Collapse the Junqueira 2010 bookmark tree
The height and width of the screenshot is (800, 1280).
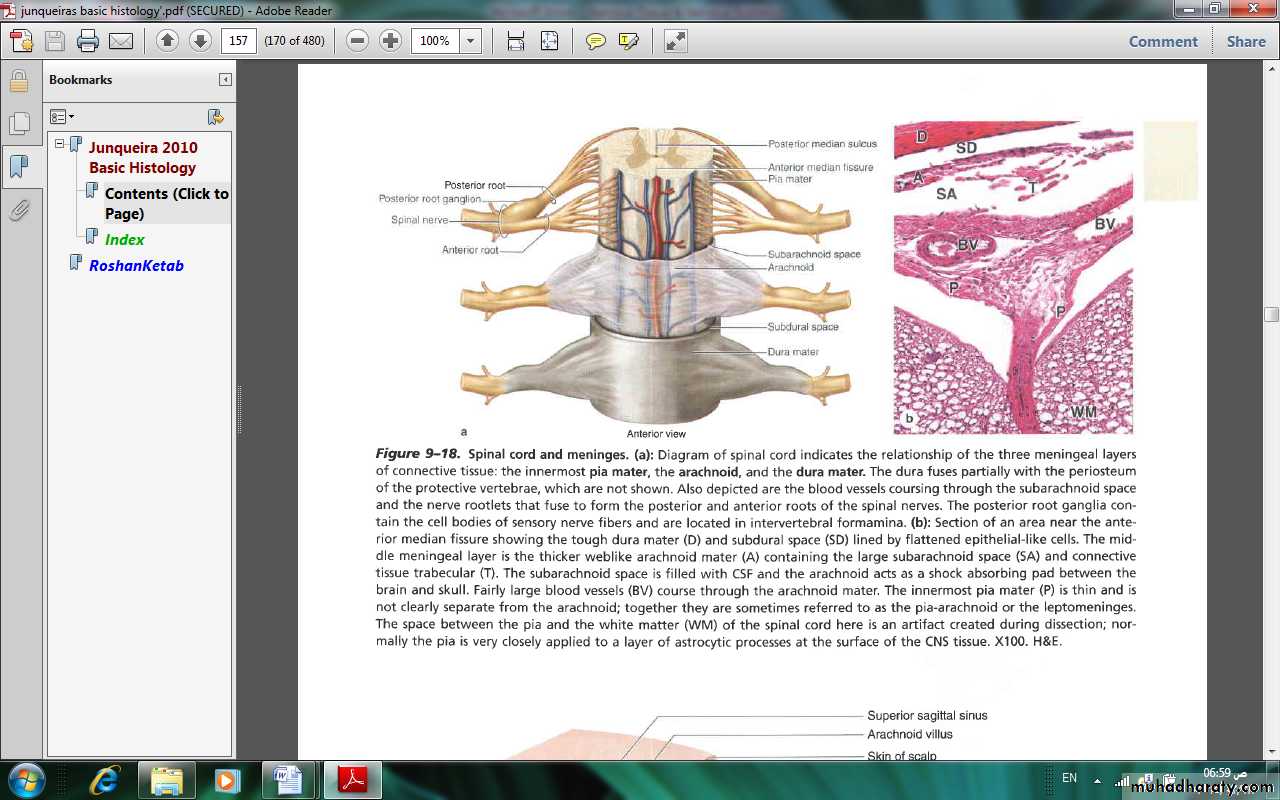tap(60, 144)
